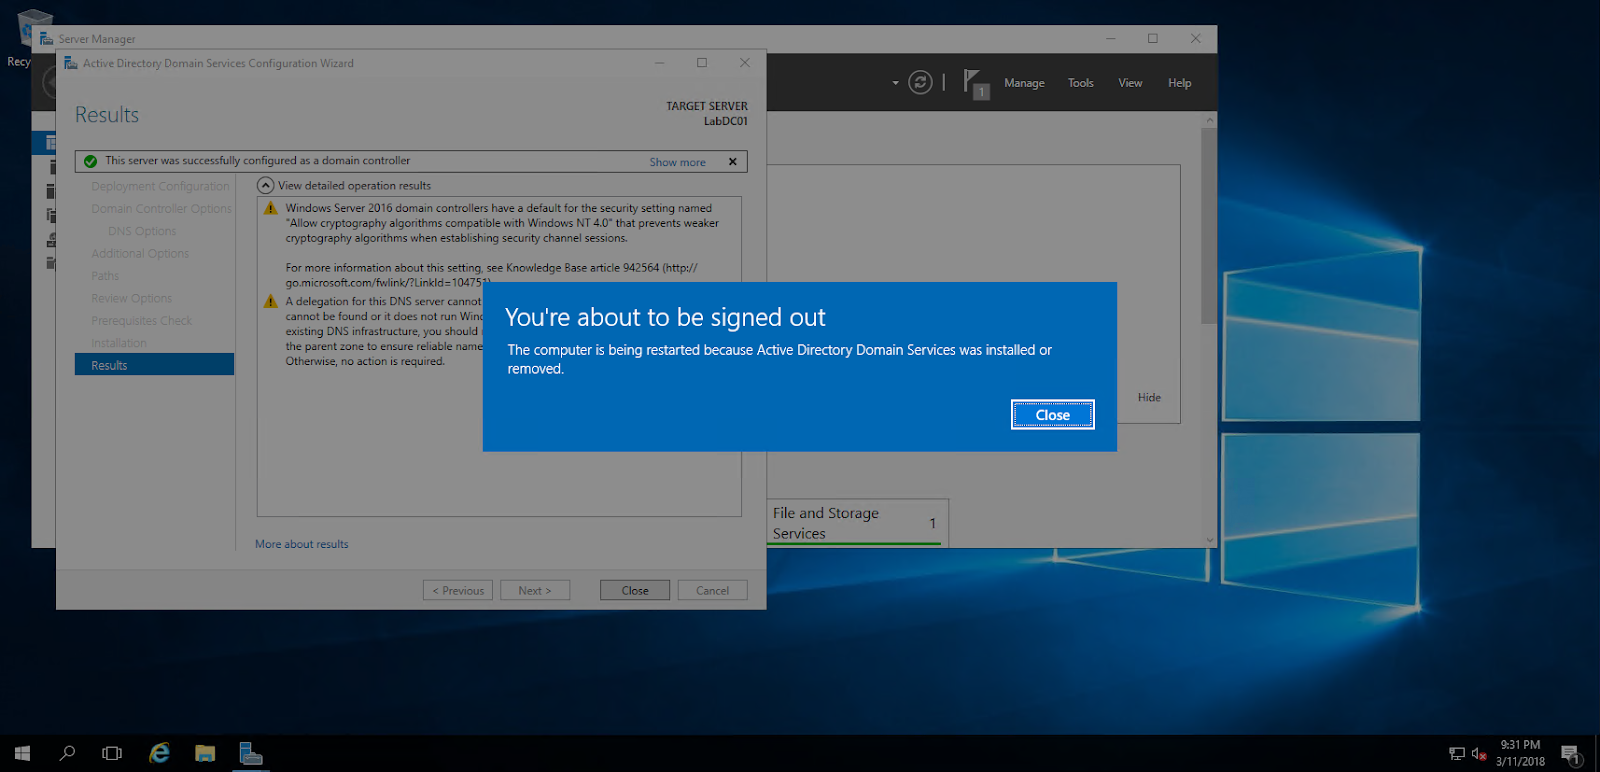This screenshot has height=772, width=1600.
Task: Click the volume icon in the system tray
Action: tap(1480, 754)
